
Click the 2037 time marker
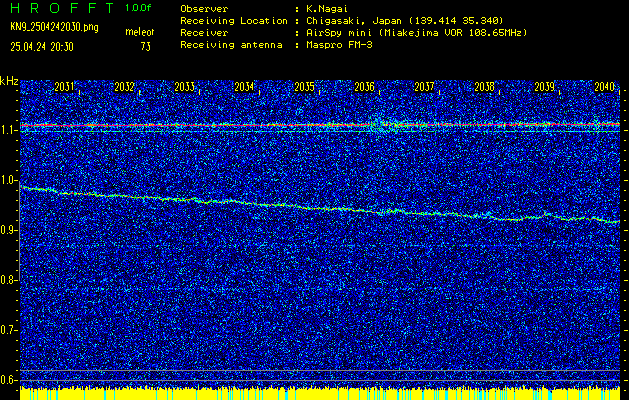424,87
